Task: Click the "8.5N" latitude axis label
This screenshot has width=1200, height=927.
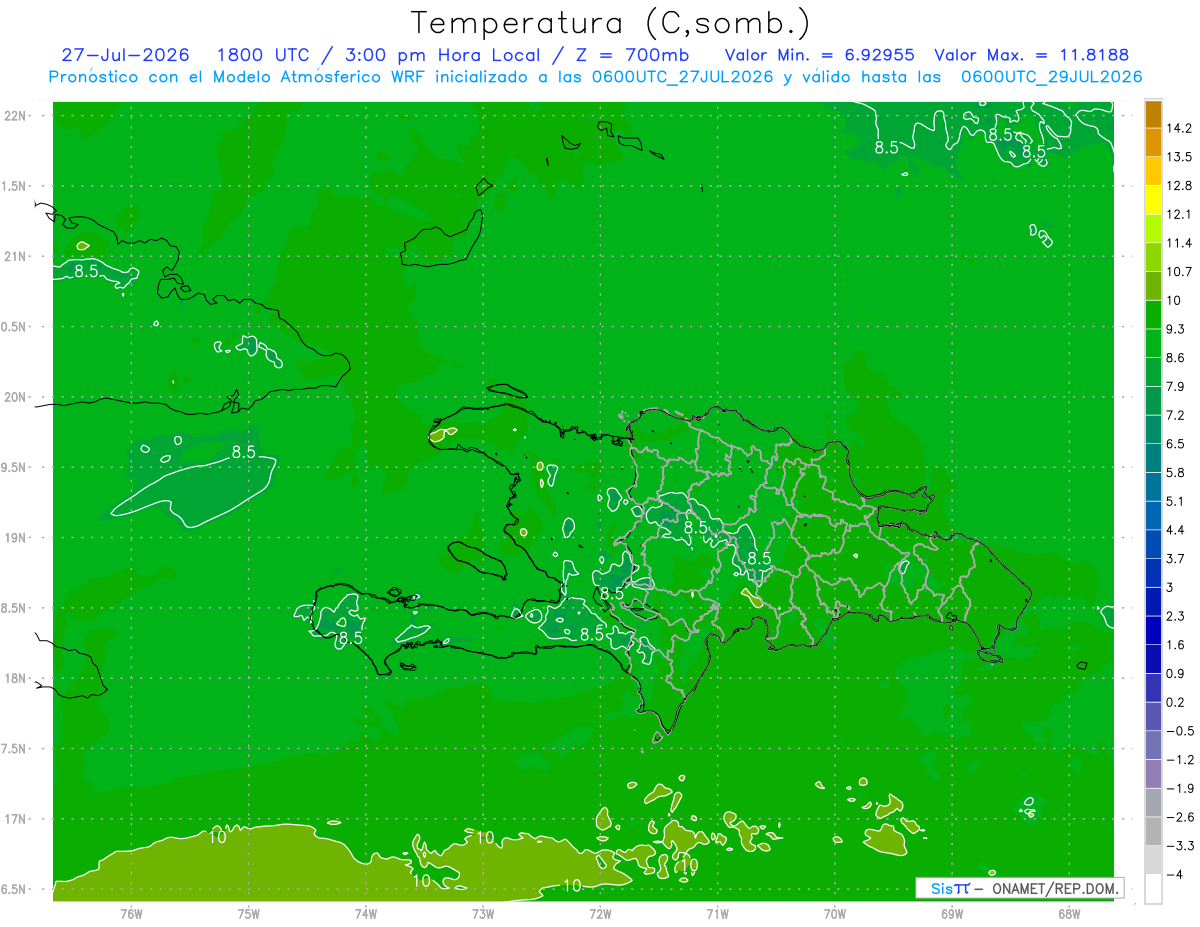Action: coord(15,608)
